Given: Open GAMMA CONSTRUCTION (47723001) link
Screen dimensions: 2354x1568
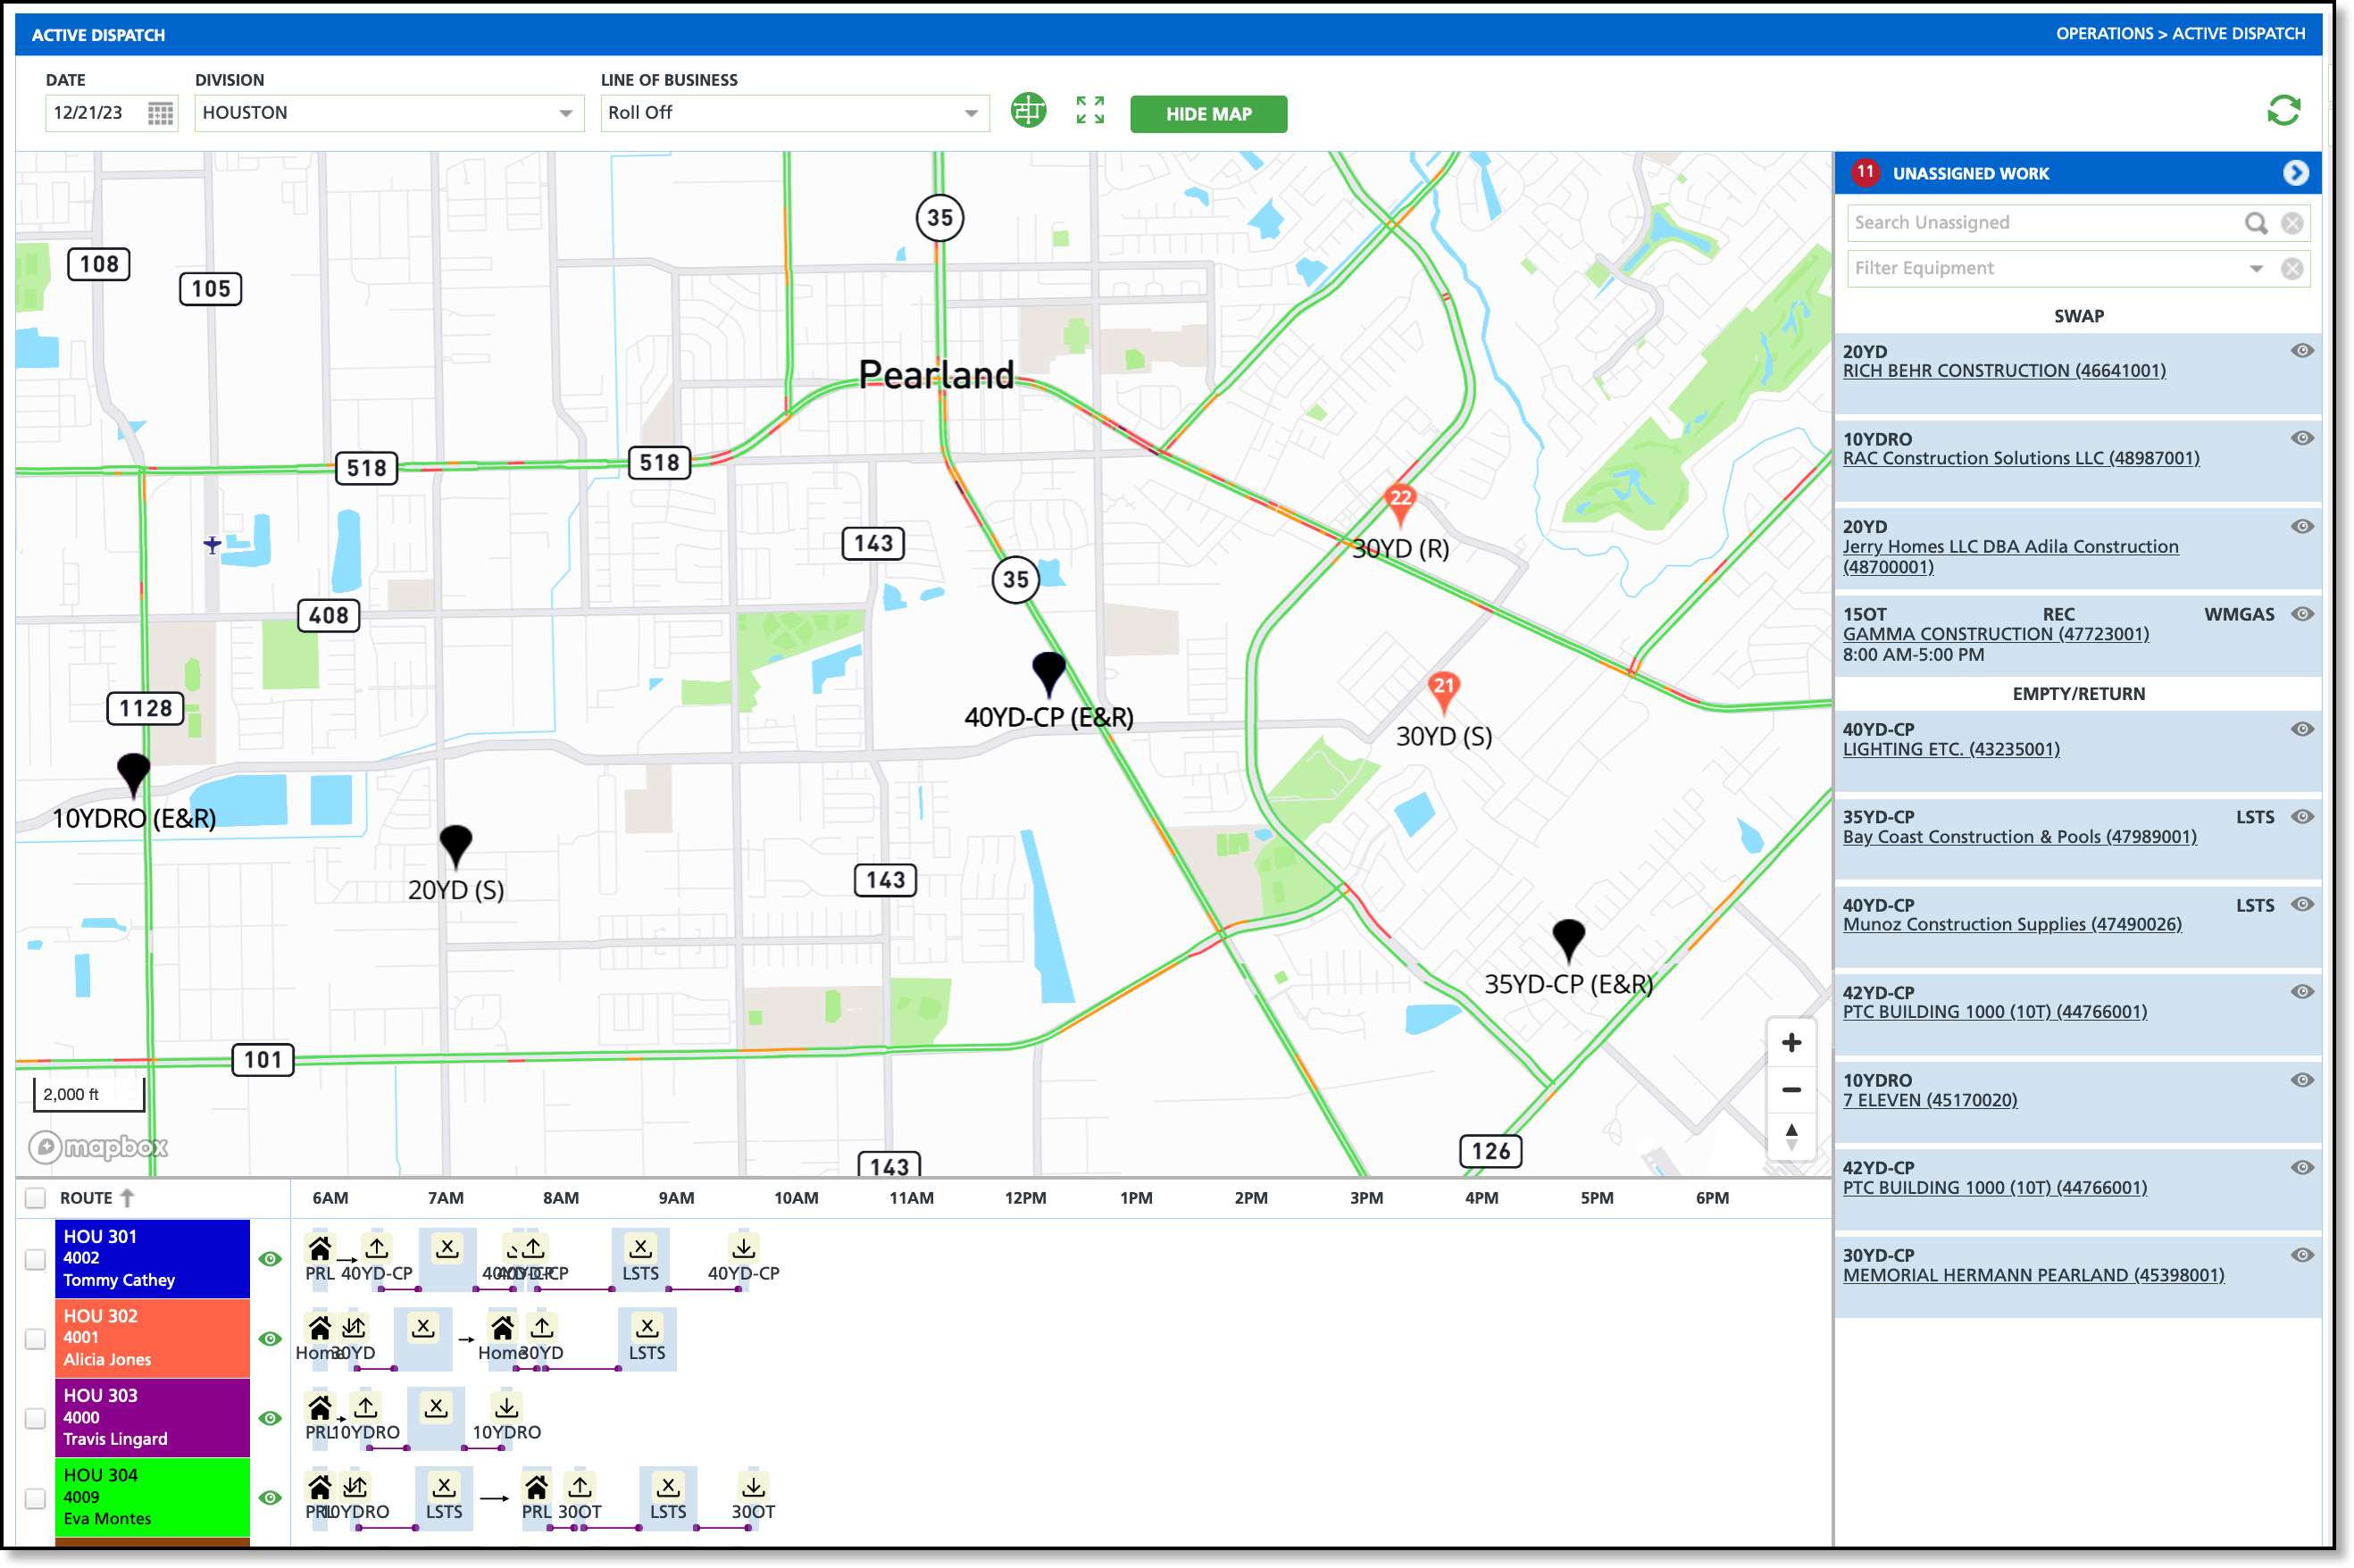Looking at the screenshot, I should [1995, 634].
